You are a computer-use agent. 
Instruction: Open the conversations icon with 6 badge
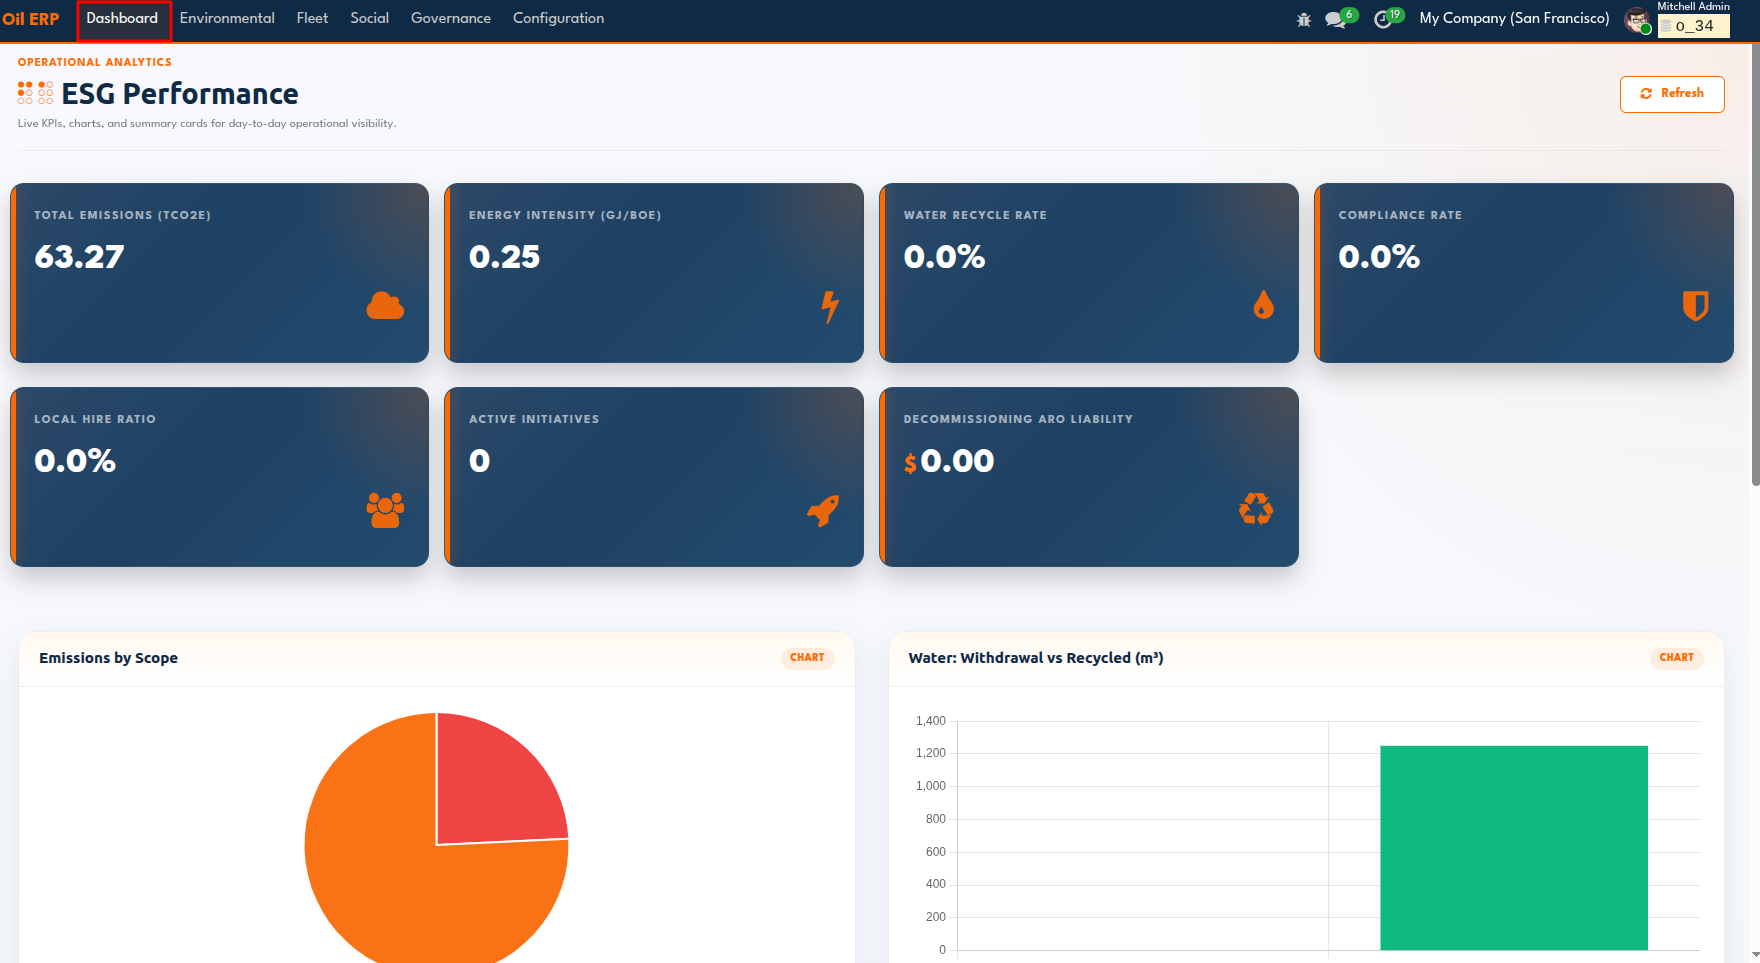(x=1340, y=18)
